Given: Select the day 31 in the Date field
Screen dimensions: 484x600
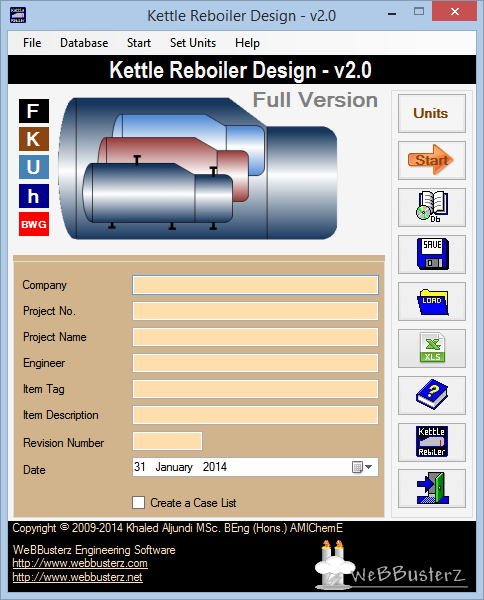Looking at the screenshot, I should 140,467.
